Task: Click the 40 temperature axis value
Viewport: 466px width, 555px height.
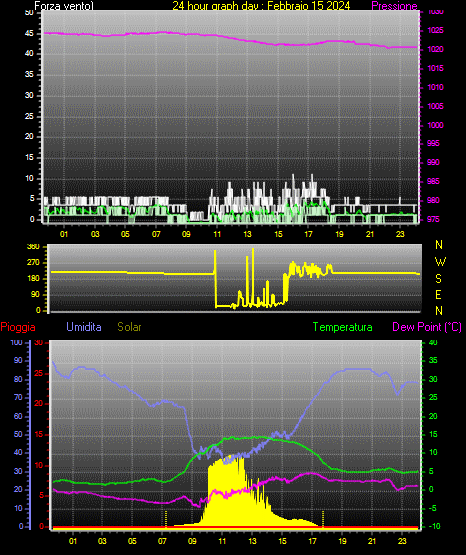Action: coord(433,342)
